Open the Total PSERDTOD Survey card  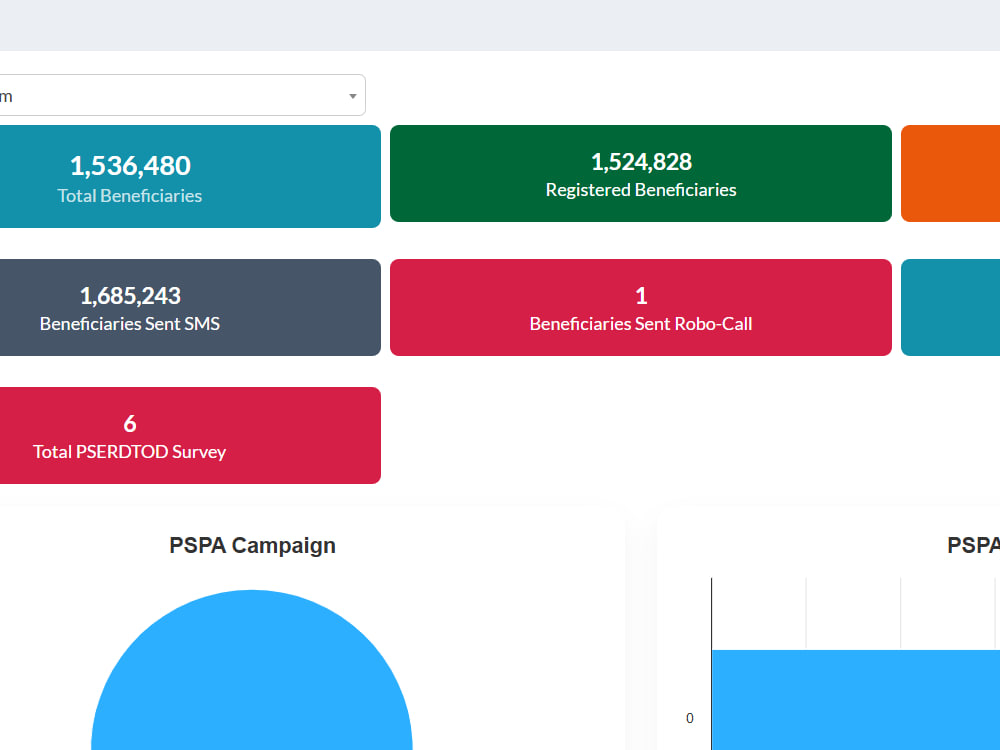[190, 436]
